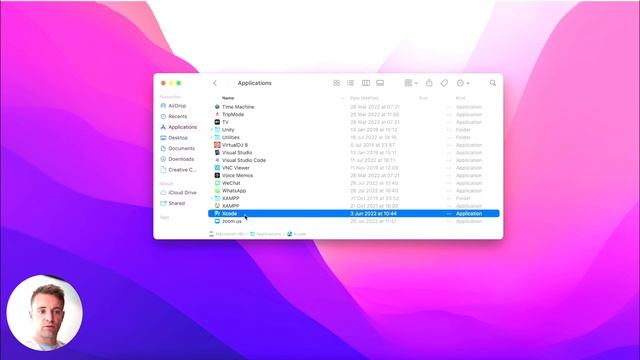Screen dimensions: 640x360
Task: Select the zoom.us app icon
Action: point(217,221)
